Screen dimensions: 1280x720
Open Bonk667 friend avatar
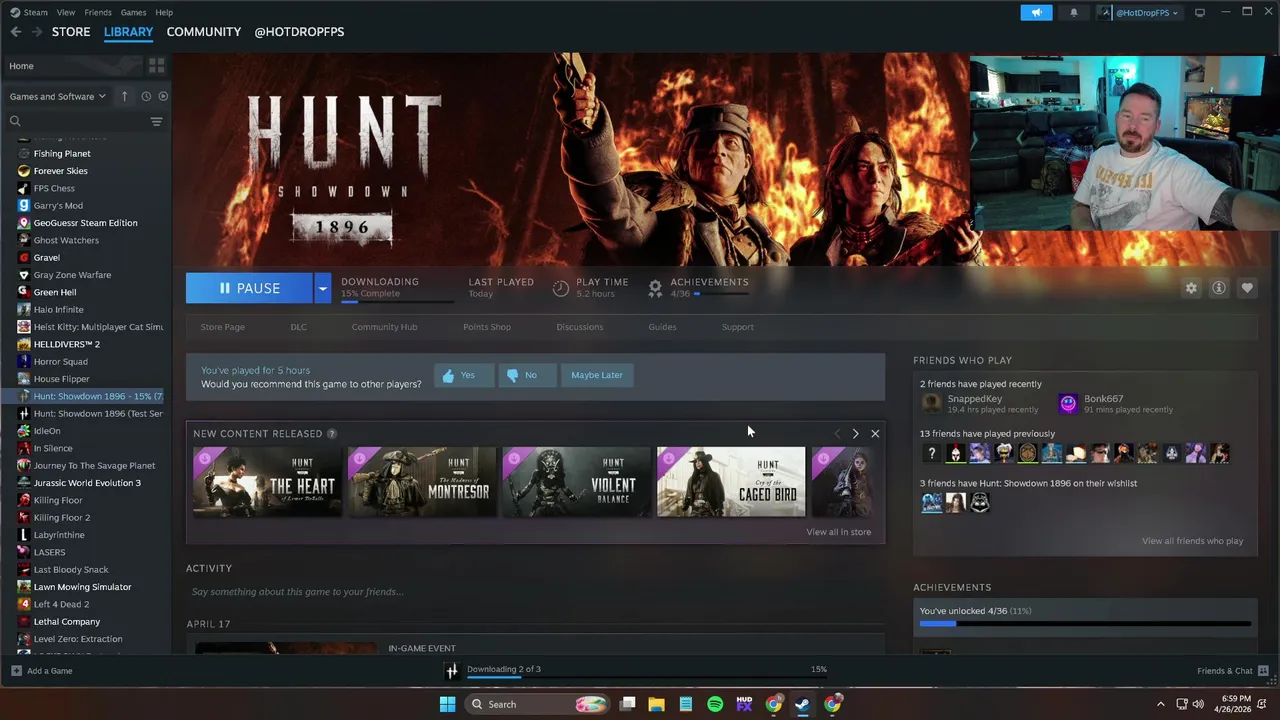coord(1068,403)
